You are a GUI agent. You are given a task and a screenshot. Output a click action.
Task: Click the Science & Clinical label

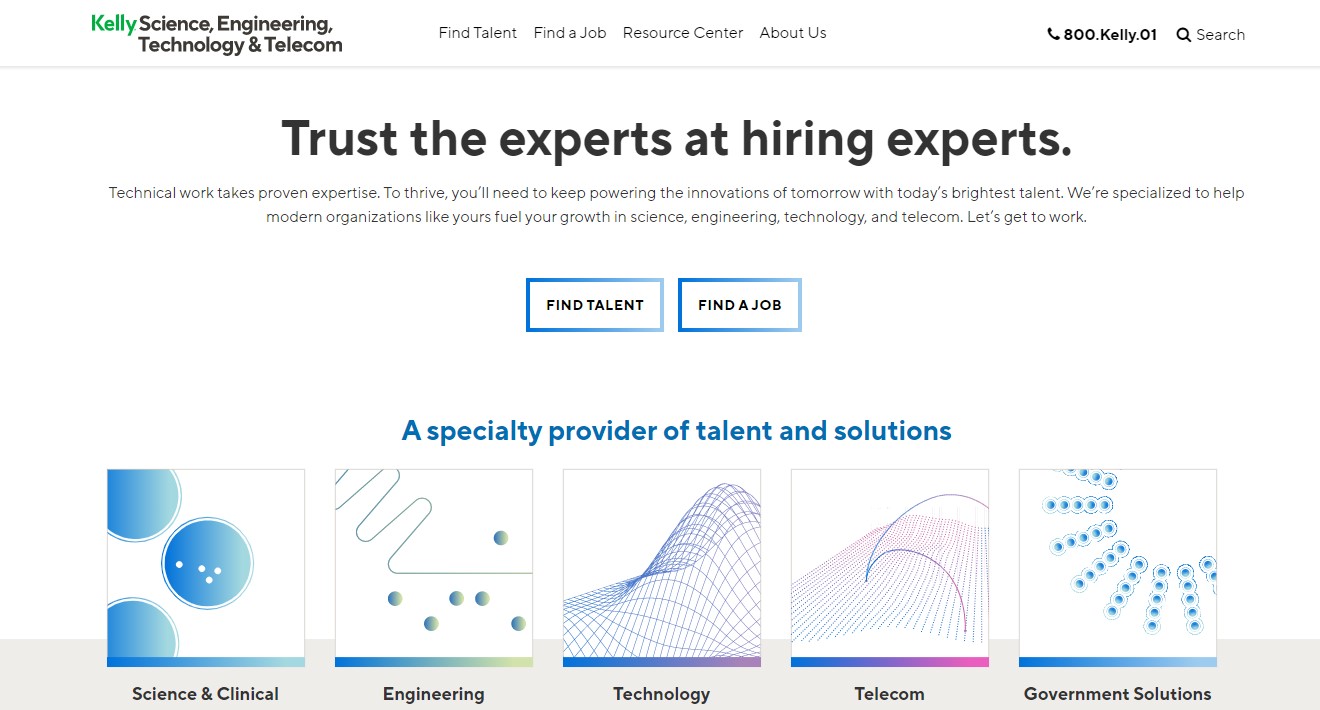206,694
